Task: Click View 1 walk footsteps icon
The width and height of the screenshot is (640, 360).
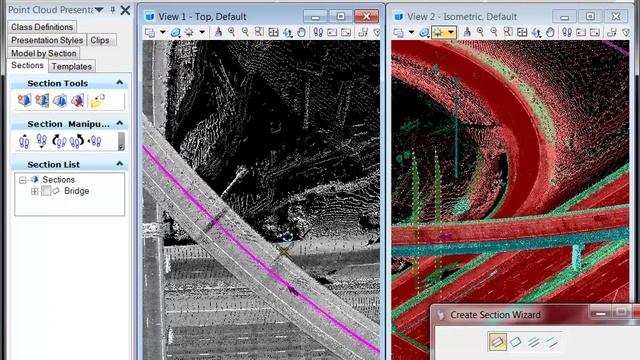Action: click(318, 32)
